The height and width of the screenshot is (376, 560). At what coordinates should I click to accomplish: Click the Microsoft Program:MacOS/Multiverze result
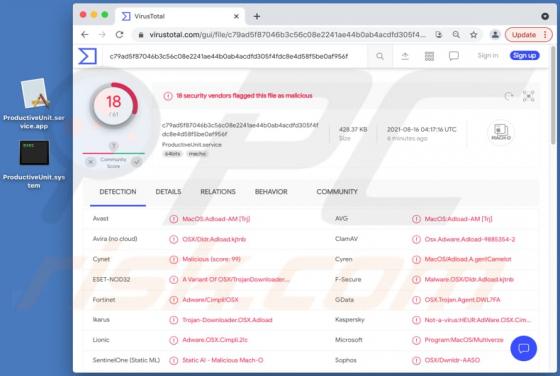coord(464,340)
